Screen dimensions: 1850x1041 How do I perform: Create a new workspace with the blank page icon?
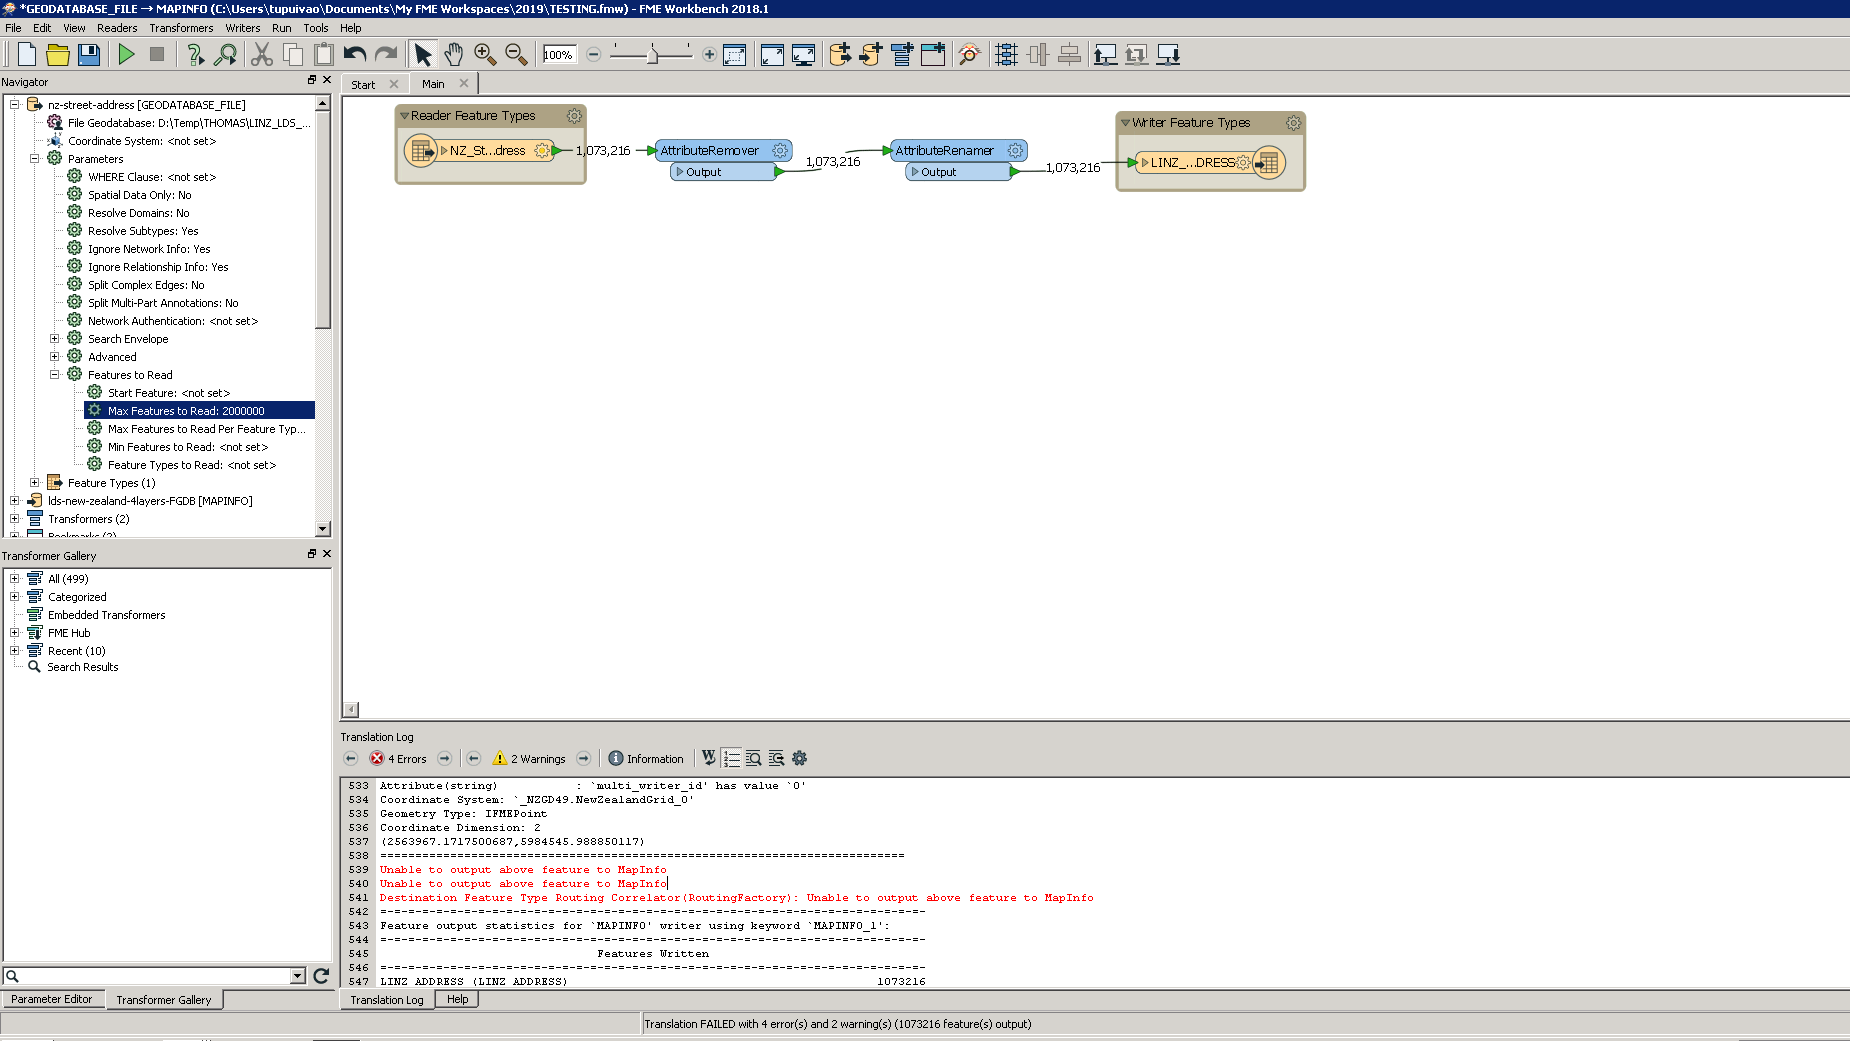pyautogui.click(x=27, y=54)
